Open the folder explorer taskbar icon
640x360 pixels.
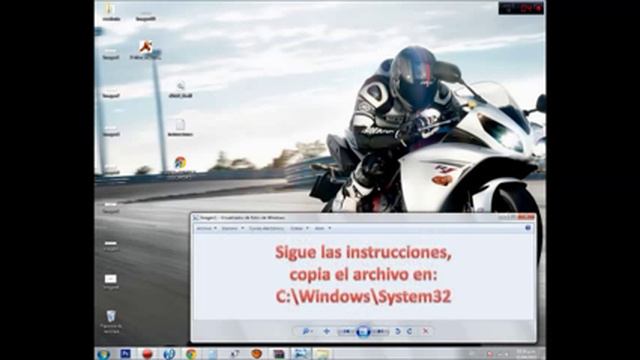tap(322, 354)
